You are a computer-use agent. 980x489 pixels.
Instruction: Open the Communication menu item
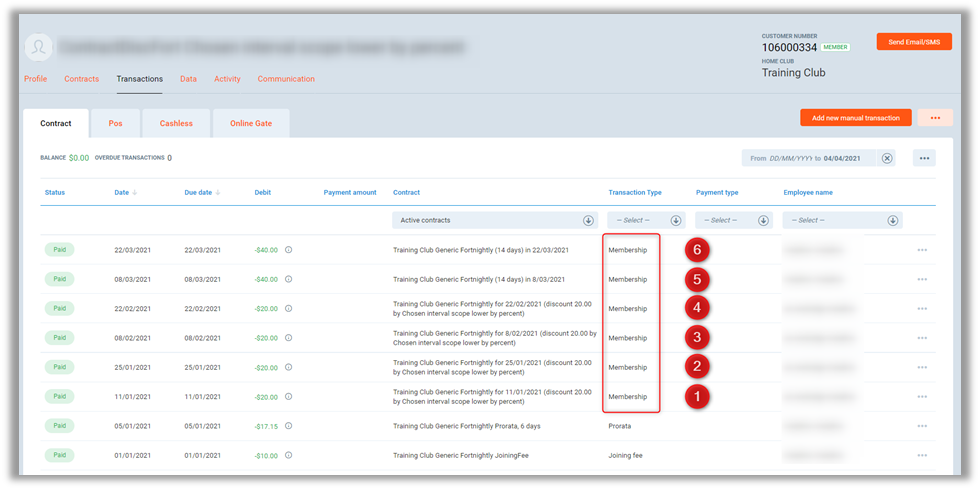tap(286, 79)
